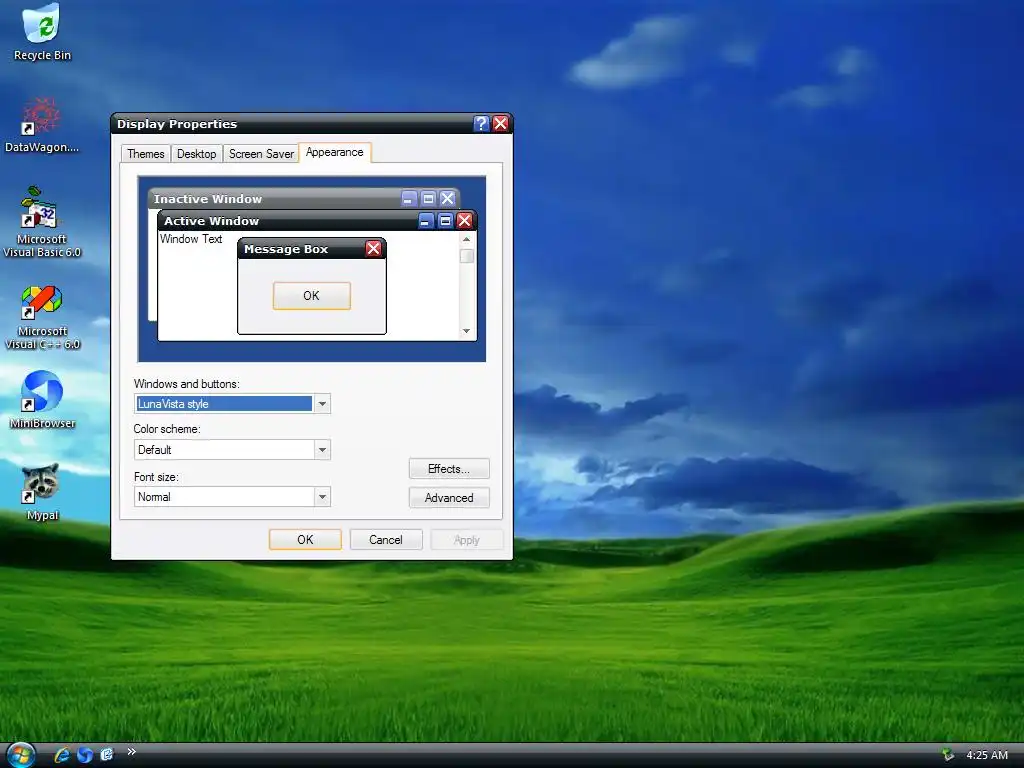Image resolution: width=1024 pixels, height=768 pixels.
Task: Click the Inactive Window preview close icon
Action: click(447, 199)
